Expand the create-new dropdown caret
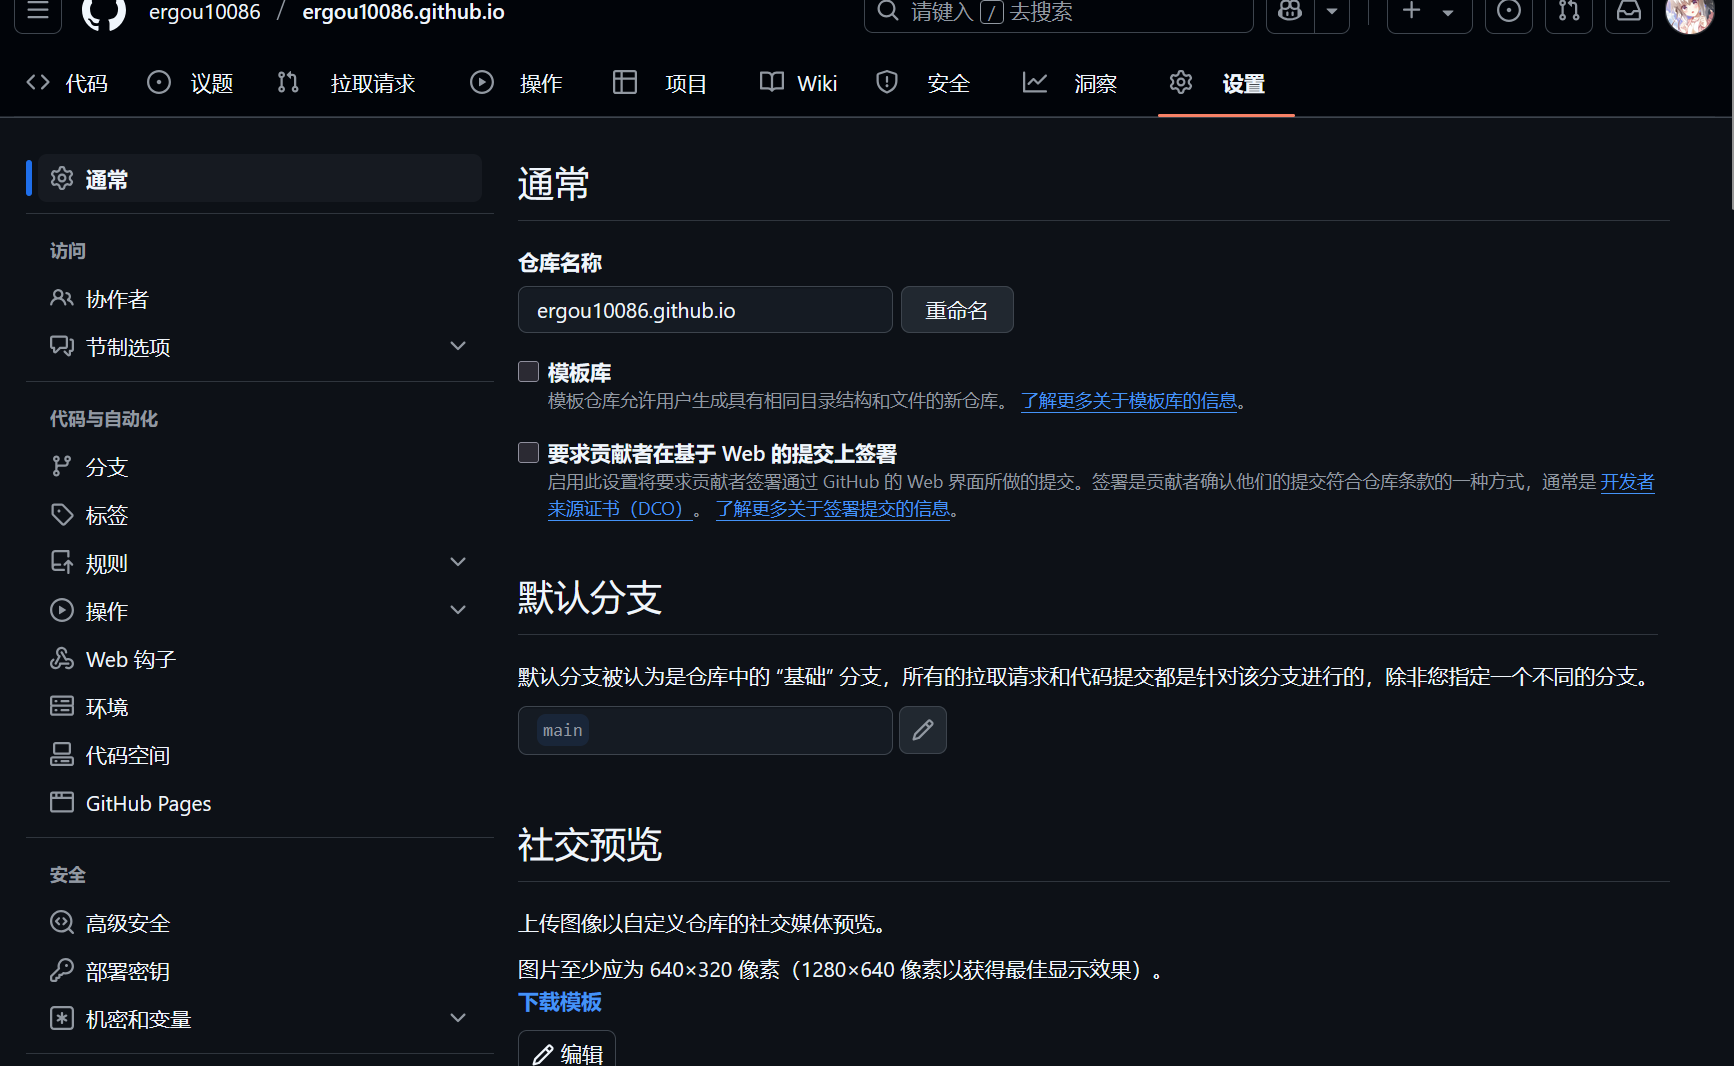The height and width of the screenshot is (1066, 1734). [1448, 12]
